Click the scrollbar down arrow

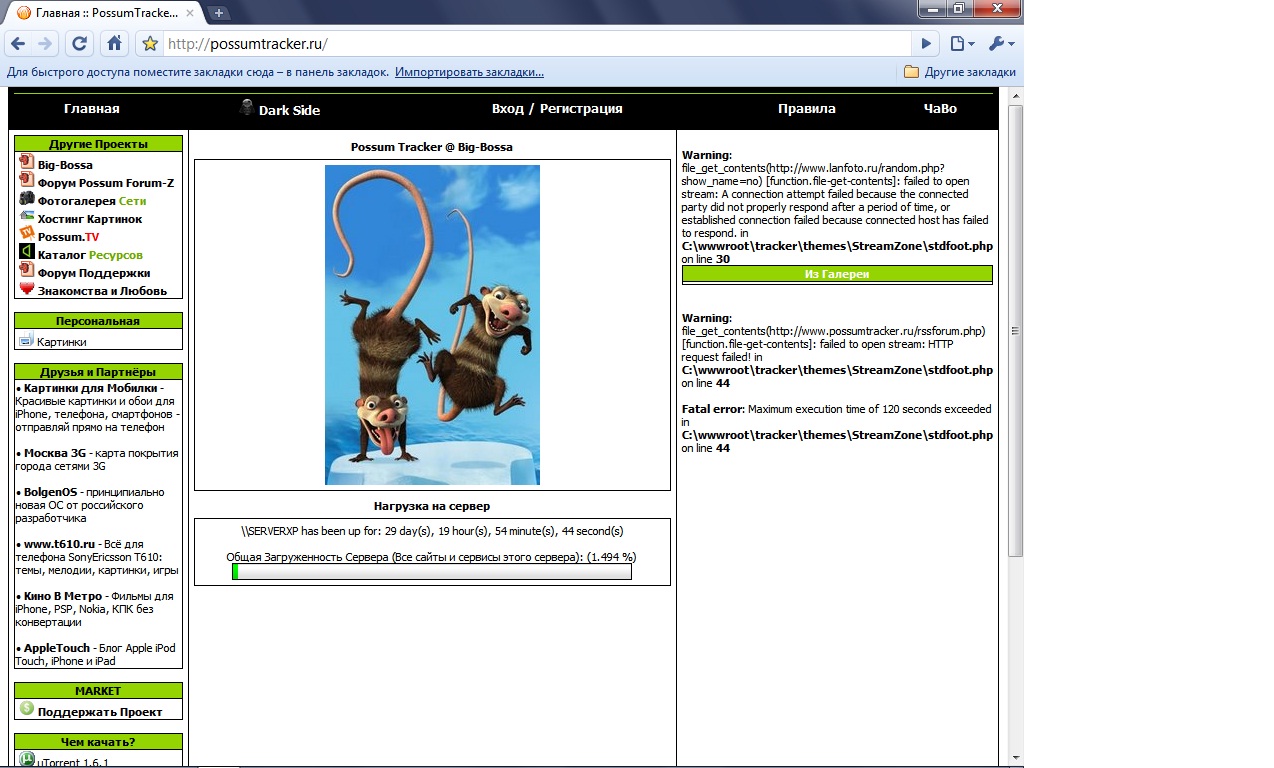point(1015,758)
